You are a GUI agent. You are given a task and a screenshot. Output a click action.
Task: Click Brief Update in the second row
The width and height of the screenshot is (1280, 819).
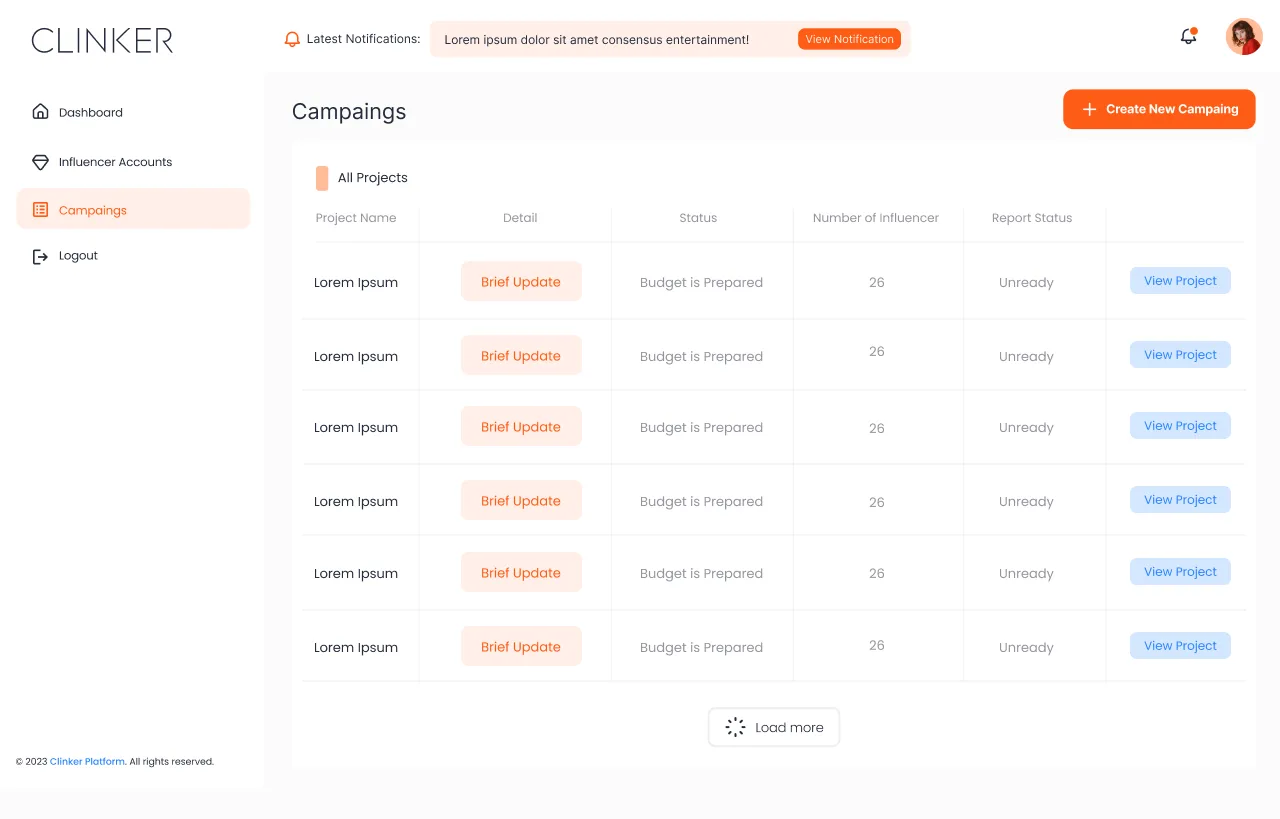point(521,356)
